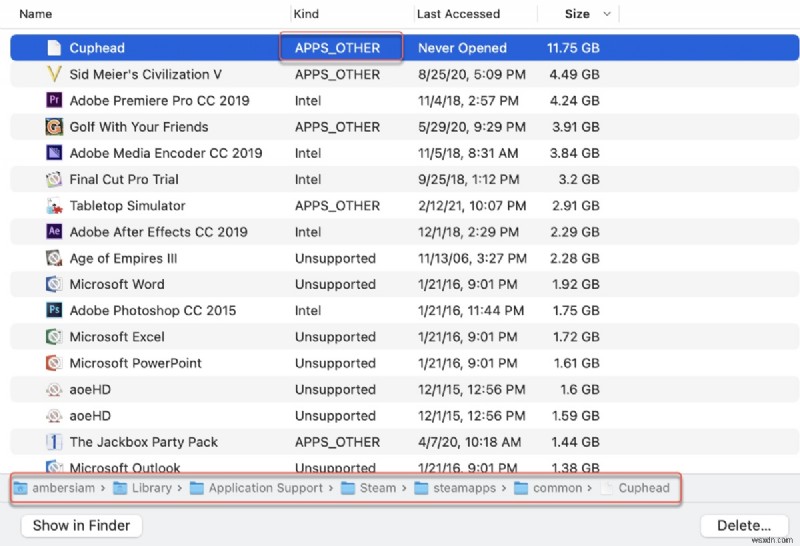Screen dimensions: 800x546
Task: Click common folder in path bar
Action: click(548, 488)
